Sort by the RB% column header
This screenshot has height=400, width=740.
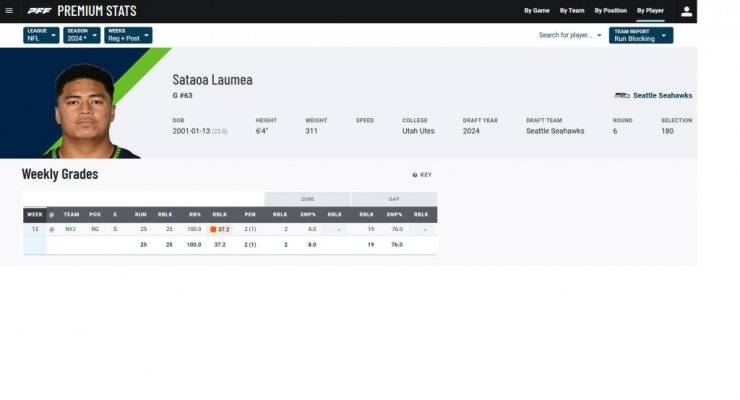click(195, 215)
